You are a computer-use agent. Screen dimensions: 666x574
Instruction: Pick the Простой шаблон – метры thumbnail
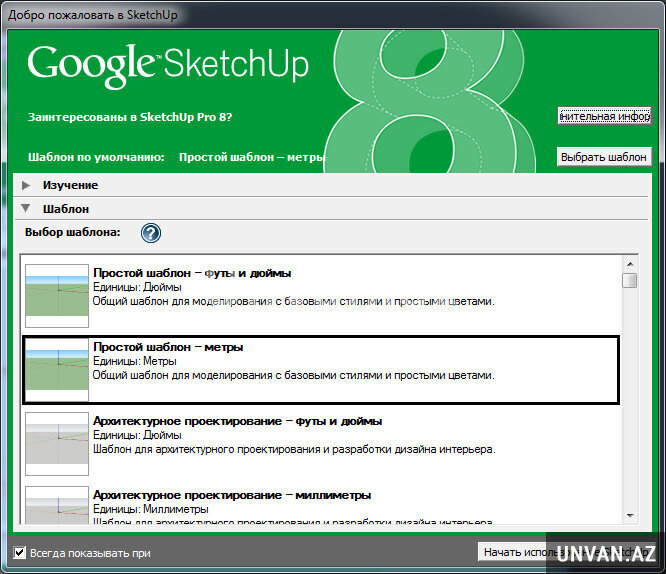[x=56, y=367]
